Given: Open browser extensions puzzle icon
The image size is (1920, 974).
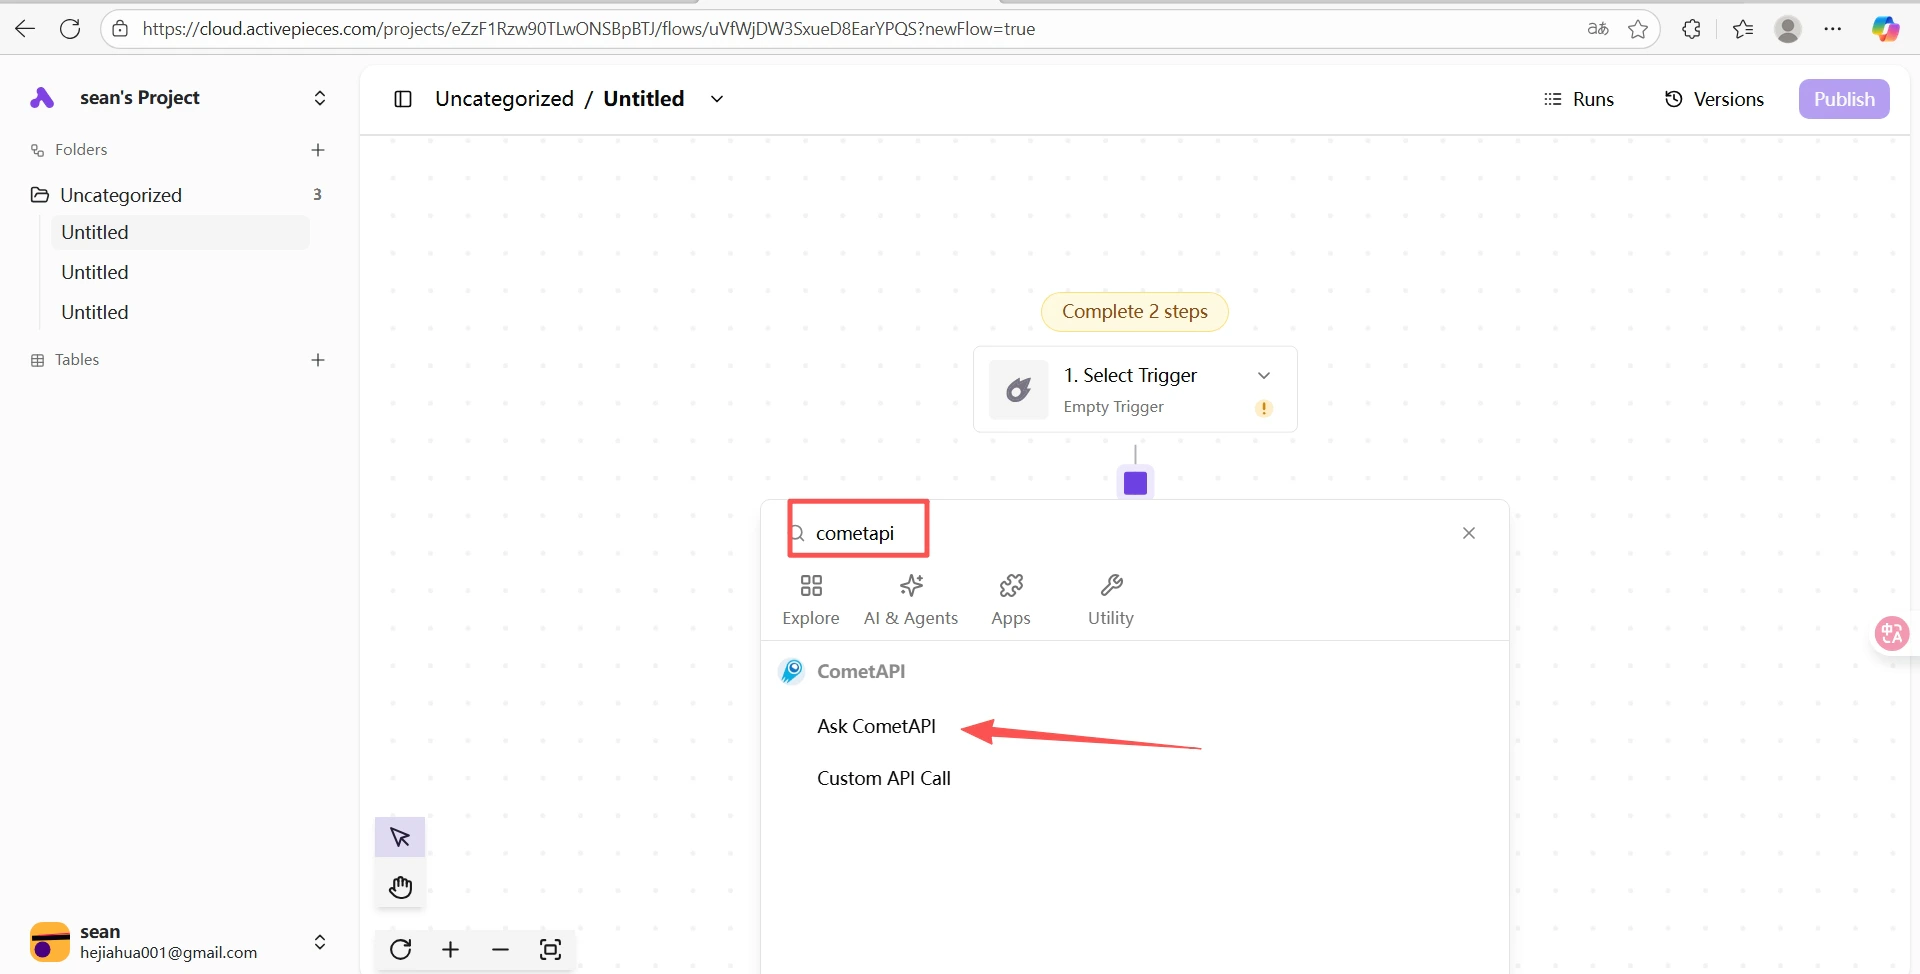Looking at the screenshot, I should tap(1692, 29).
